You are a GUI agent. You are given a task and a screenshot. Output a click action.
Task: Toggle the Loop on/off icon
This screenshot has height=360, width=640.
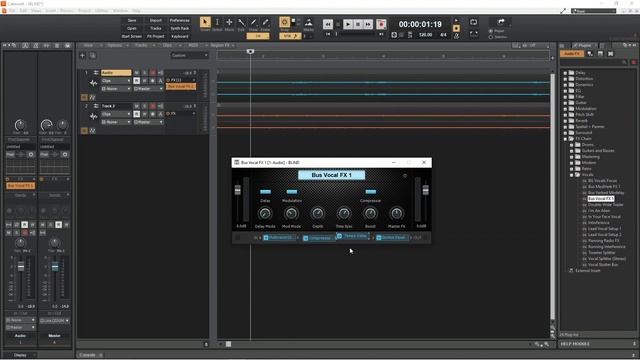(x=473, y=22)
